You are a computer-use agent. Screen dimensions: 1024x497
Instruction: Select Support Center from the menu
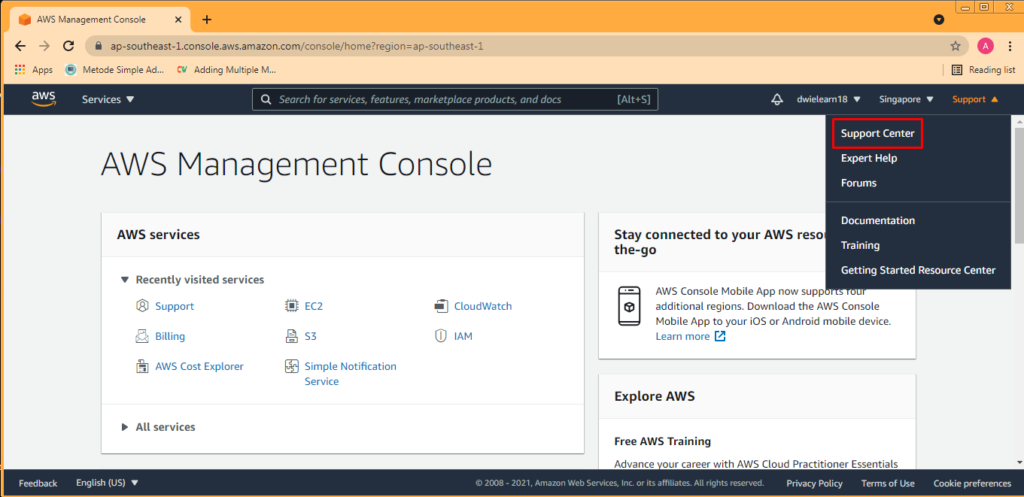click(x=878, y=133)
